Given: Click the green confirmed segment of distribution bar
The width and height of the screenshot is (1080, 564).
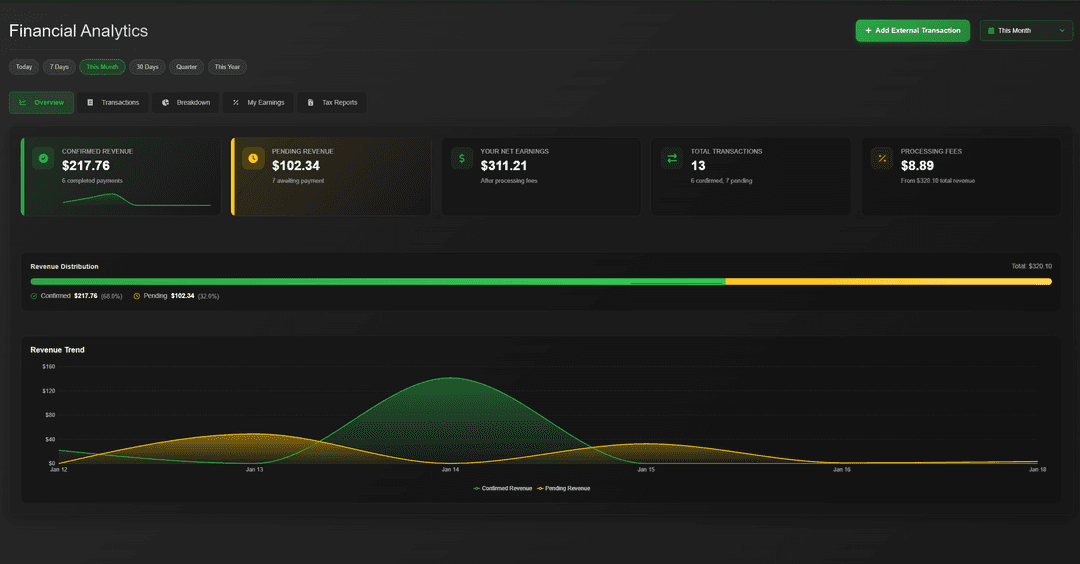Looking at the screenshot, I should (377, 282).
